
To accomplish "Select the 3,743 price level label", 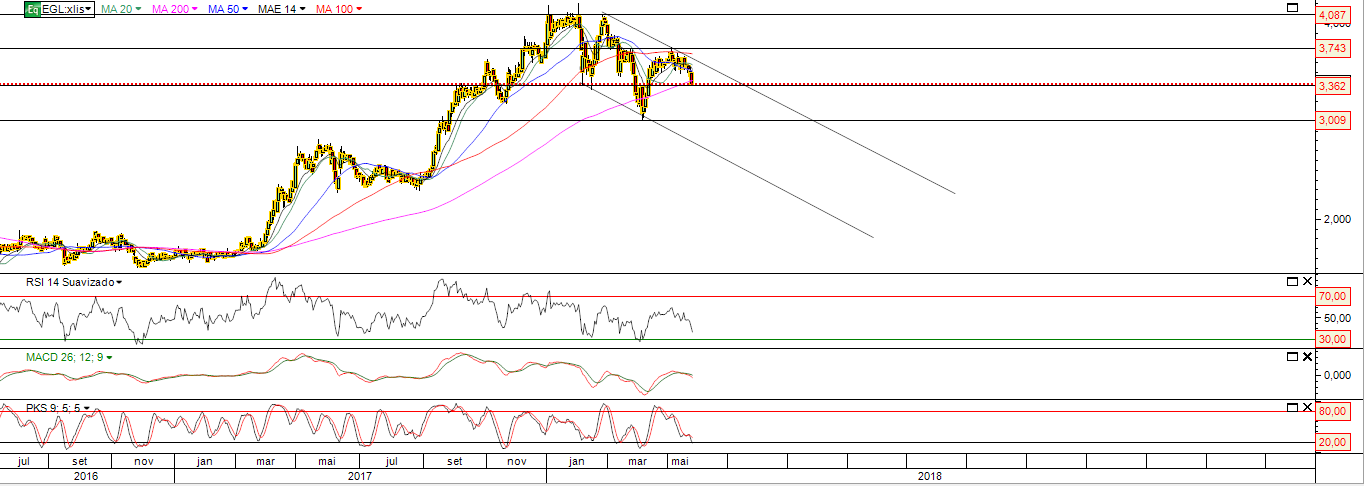I will pos(1331,48).
